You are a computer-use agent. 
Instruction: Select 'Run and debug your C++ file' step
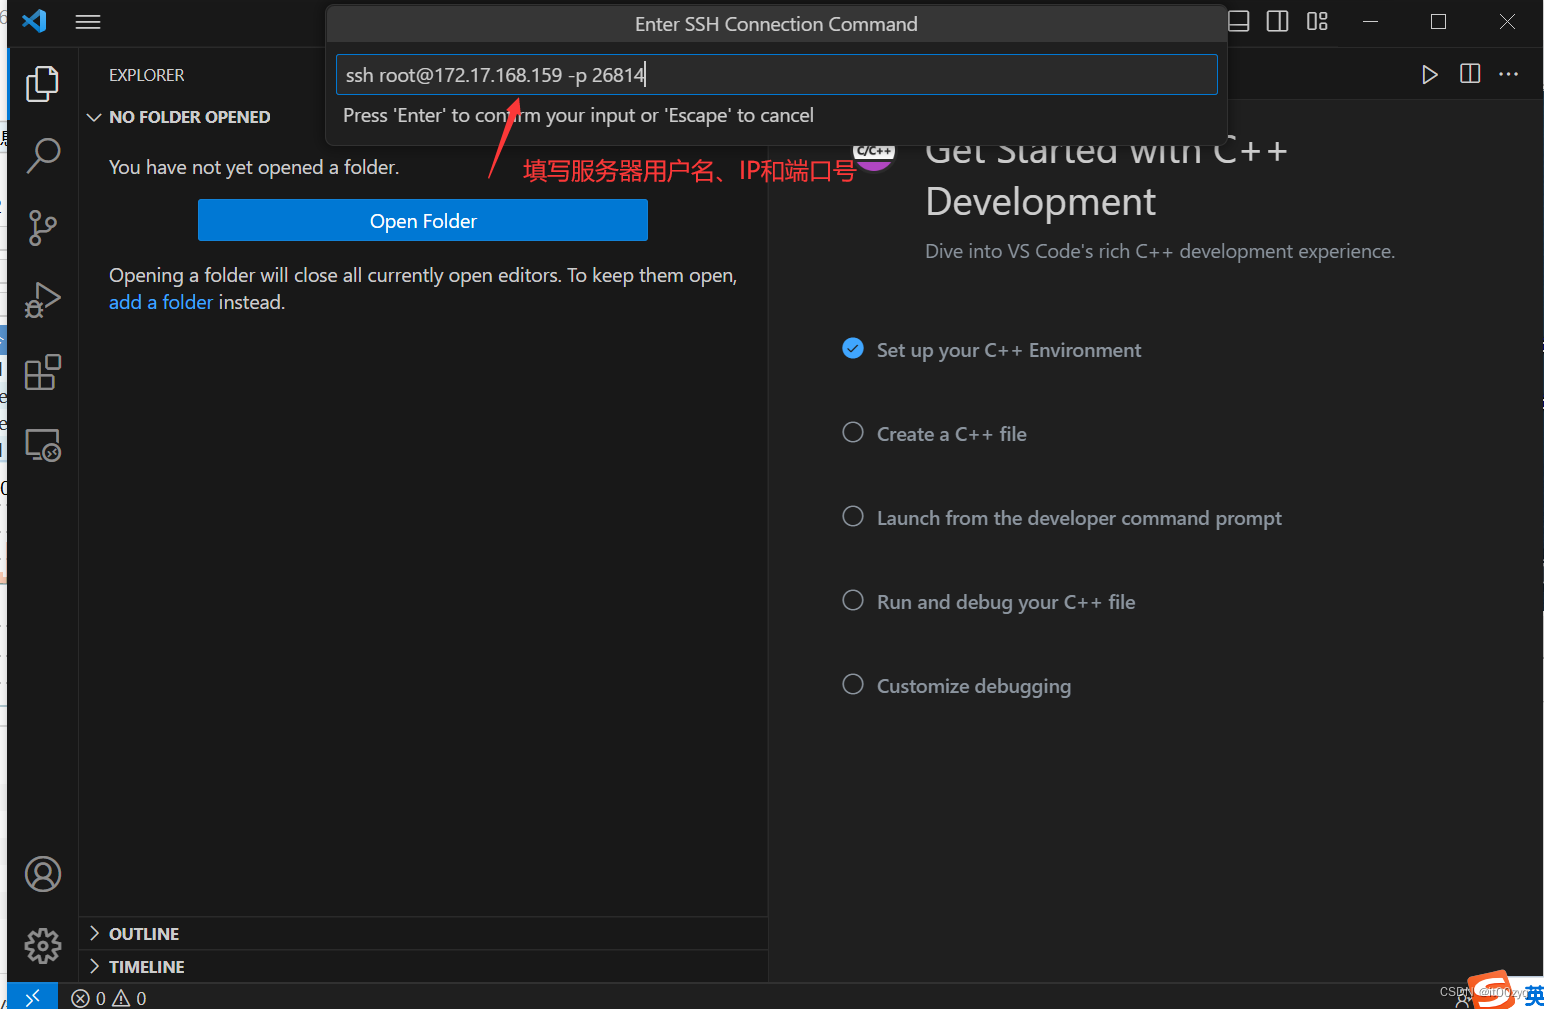(1006, 602)
